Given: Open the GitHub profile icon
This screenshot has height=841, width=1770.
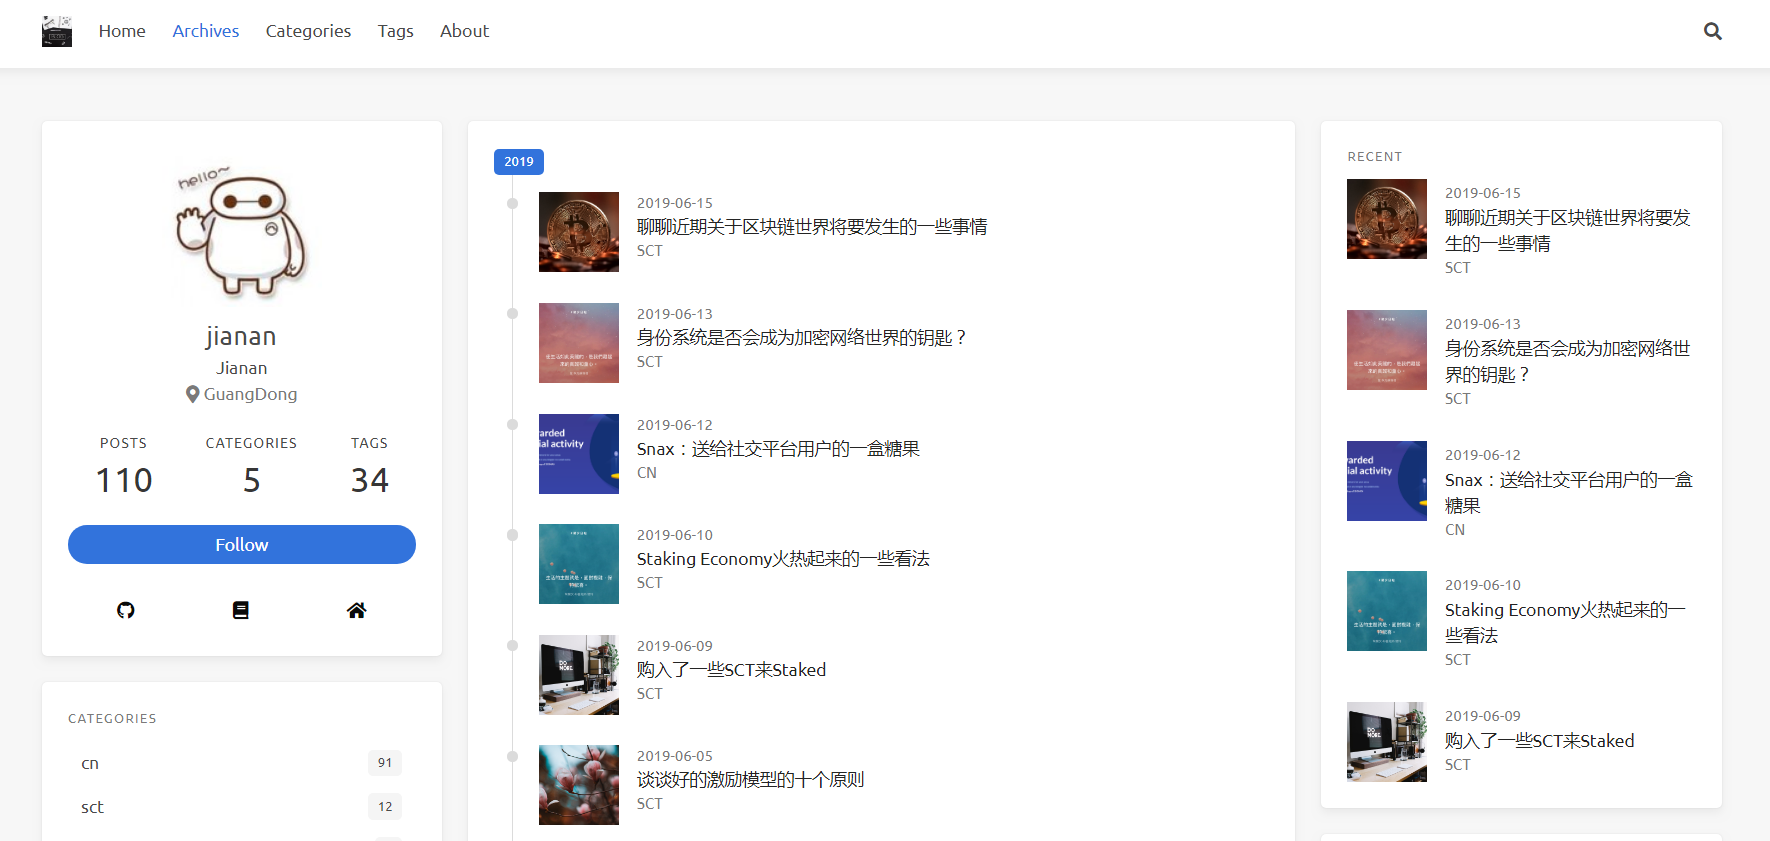Looking at the screenshot, I should pos(125,610).
